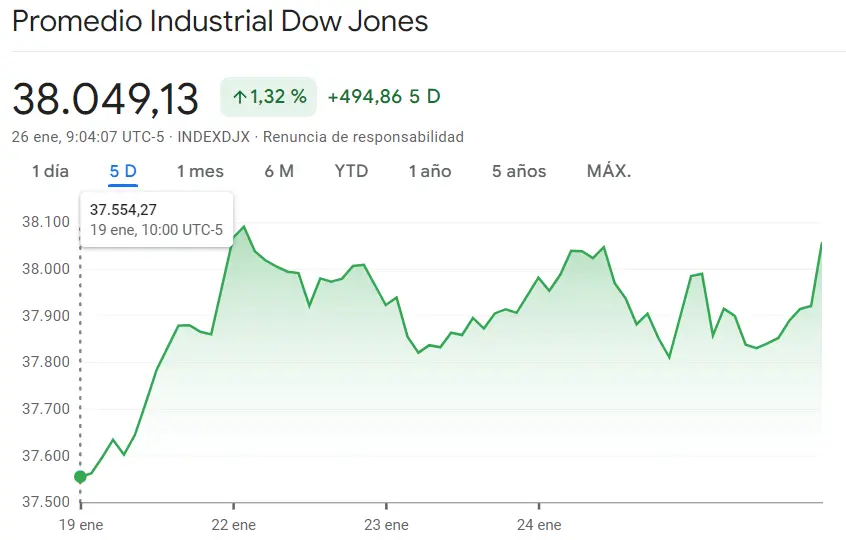Viewport: 846px width, 540px height.
Task: Click the green upward arrow in the percentage badge
Action: (x=239, y=97)
